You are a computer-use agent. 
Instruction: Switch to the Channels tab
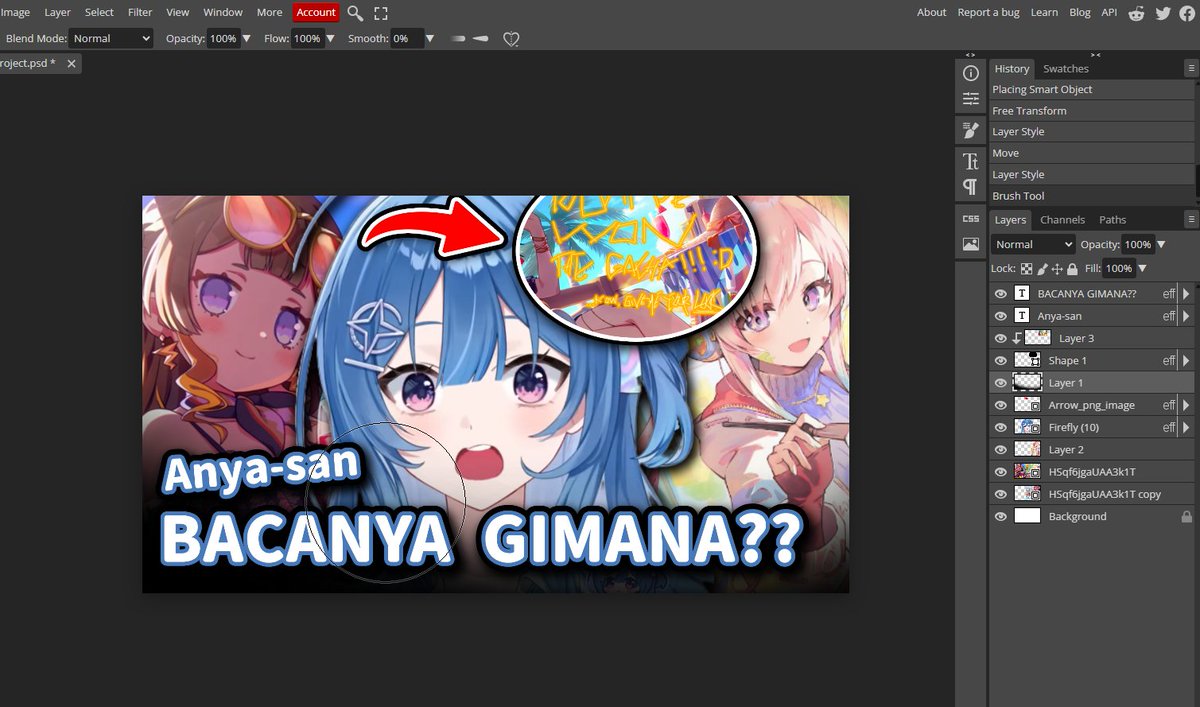click(1062, 220)
